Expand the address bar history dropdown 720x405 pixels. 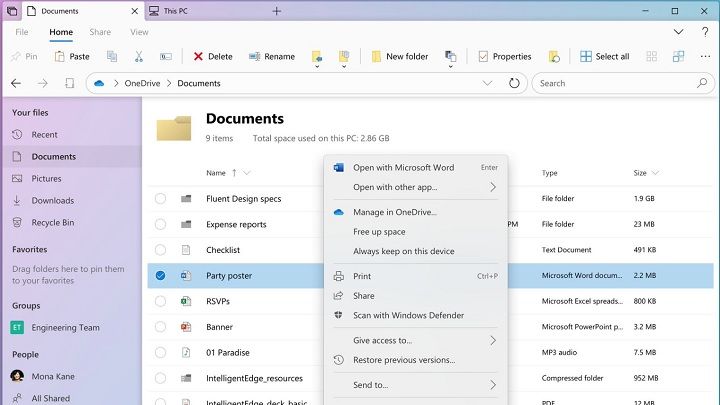pyautogui.click(x=488, y=84)
